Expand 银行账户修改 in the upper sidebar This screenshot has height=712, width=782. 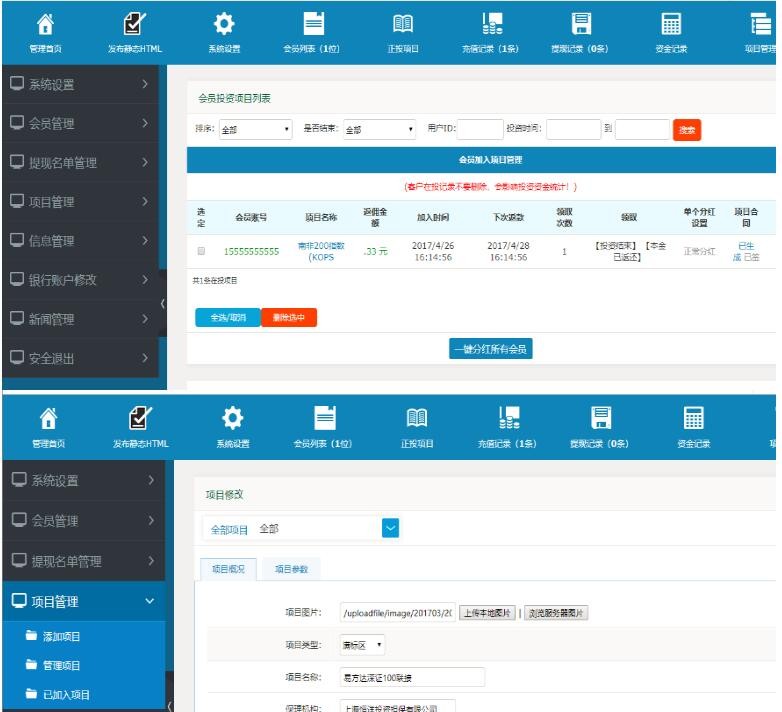[x=80, y=280]
